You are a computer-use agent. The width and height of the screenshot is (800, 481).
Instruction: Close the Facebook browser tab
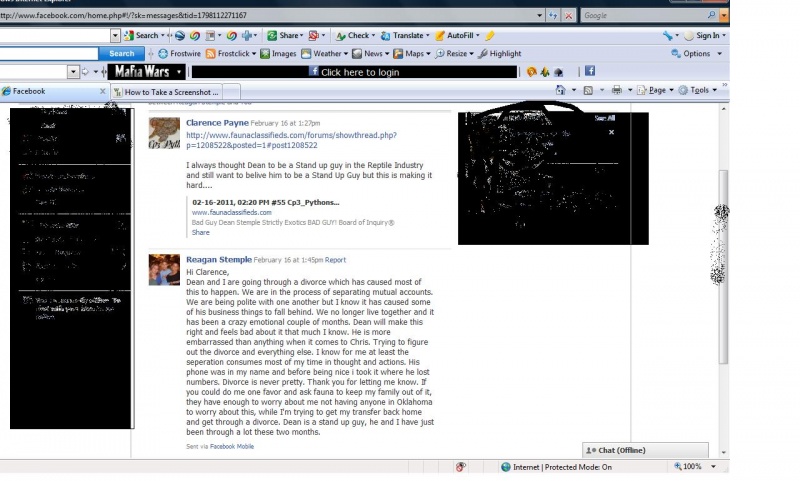[x=102, y=91]
